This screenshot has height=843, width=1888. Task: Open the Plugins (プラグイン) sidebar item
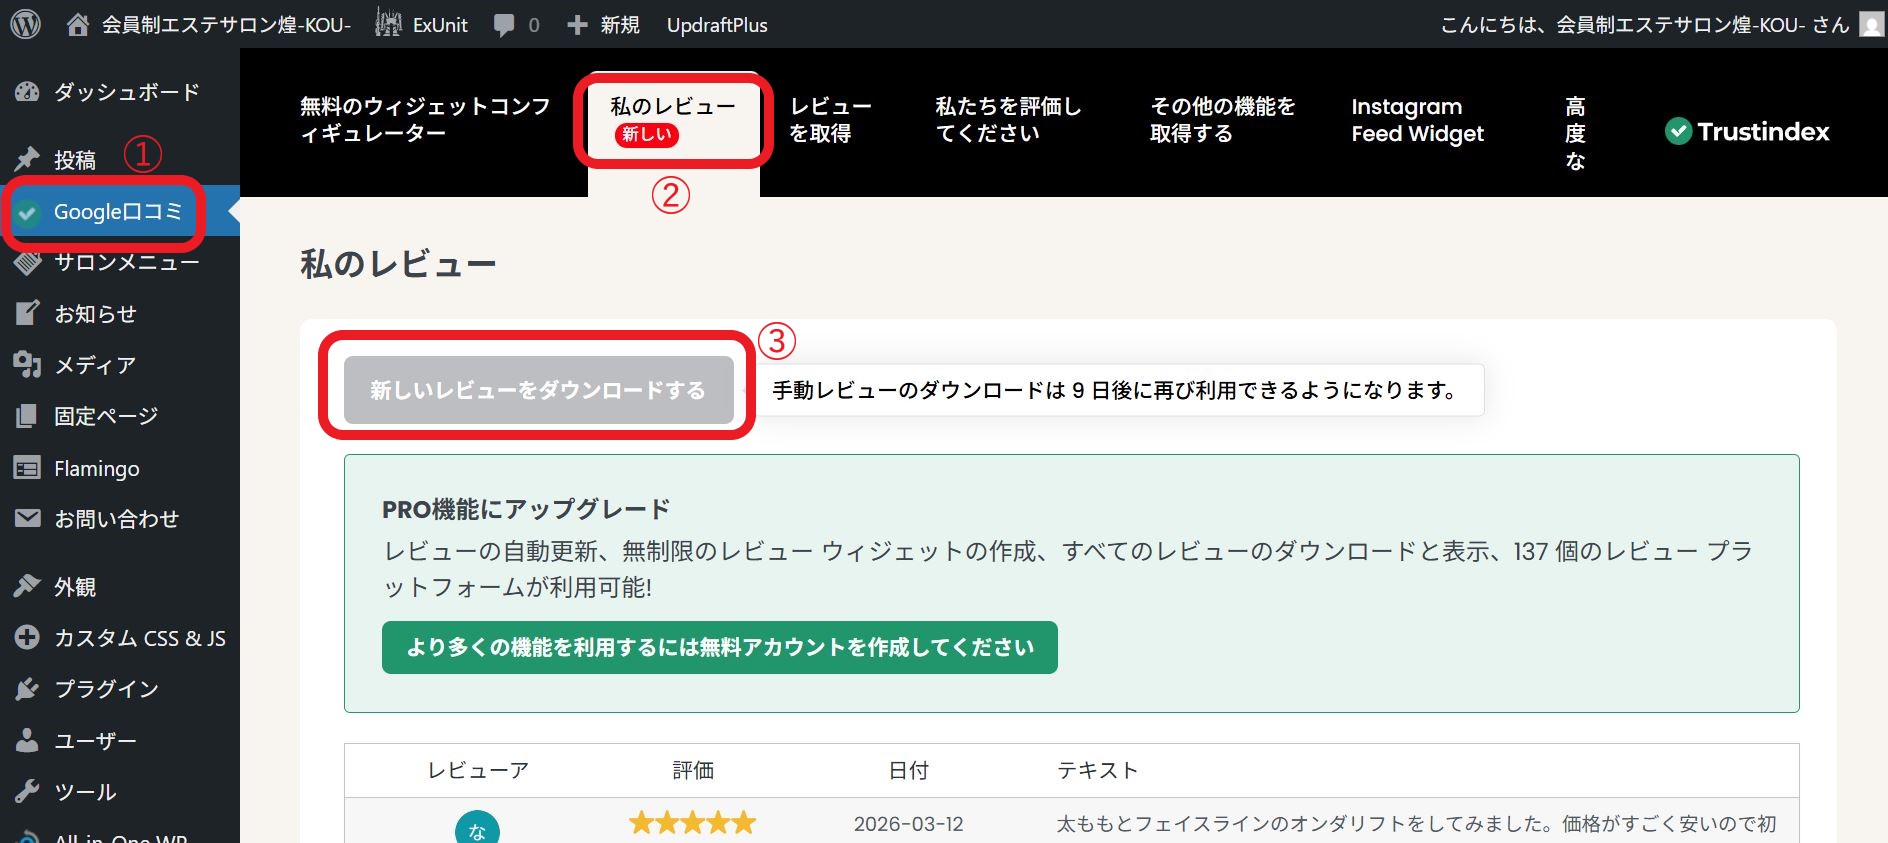coord(105,689)
